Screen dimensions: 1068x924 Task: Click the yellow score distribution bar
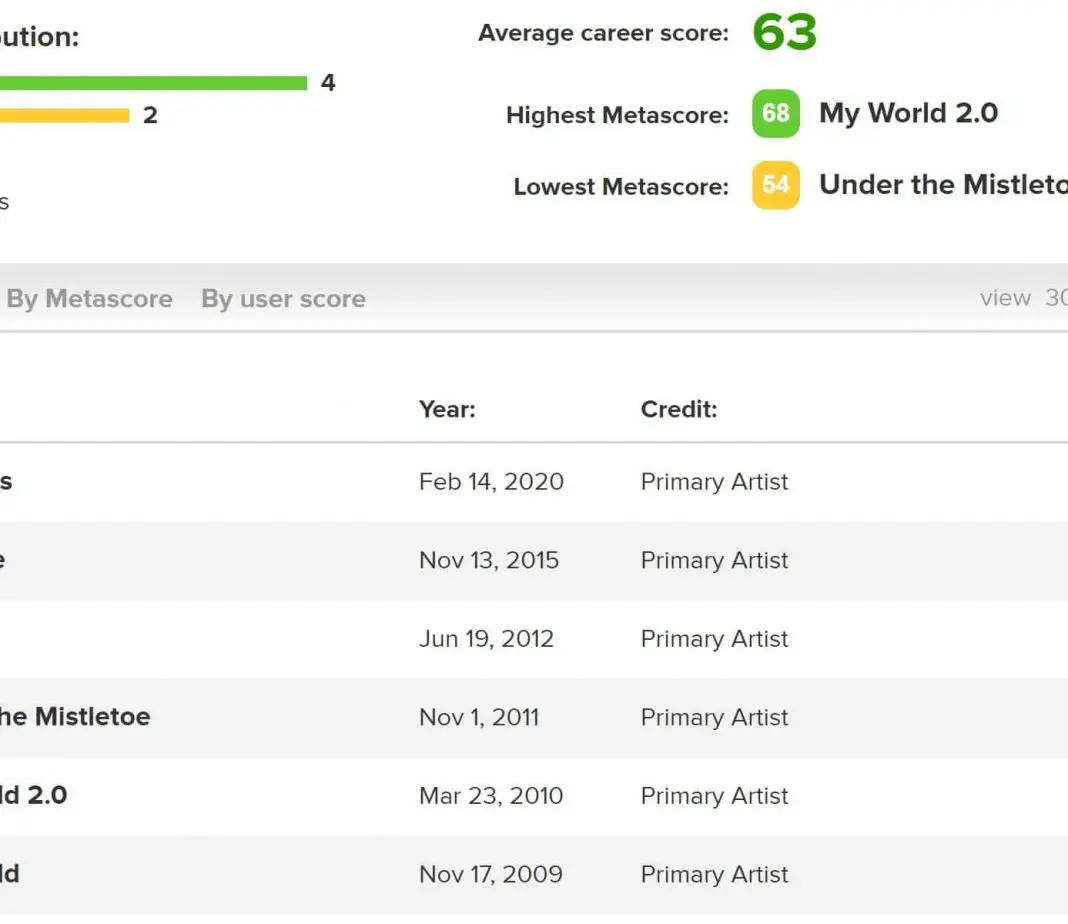click(64, 115)
